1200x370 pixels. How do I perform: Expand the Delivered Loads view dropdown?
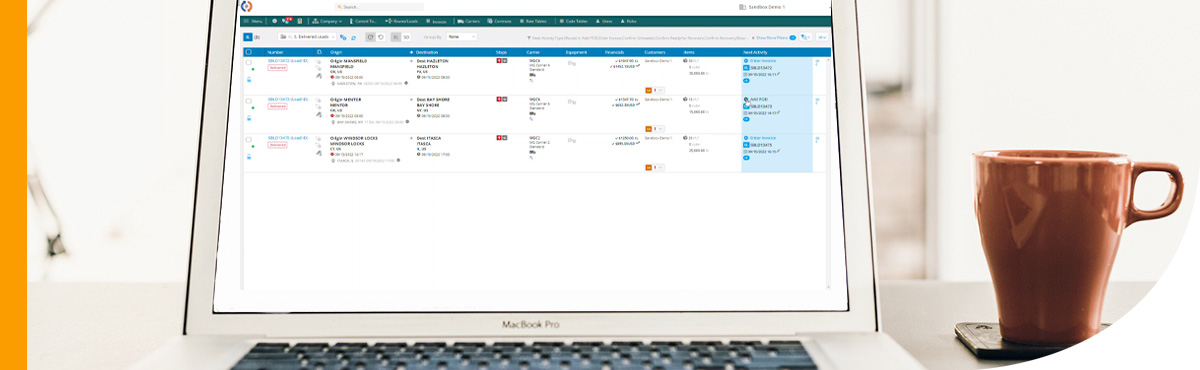[307, 37]
